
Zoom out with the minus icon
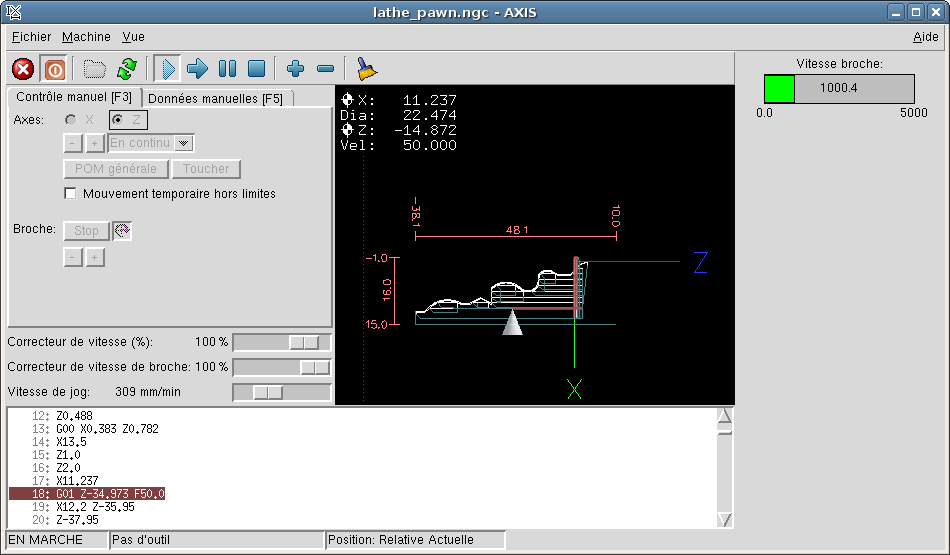(x=325, y=69)
